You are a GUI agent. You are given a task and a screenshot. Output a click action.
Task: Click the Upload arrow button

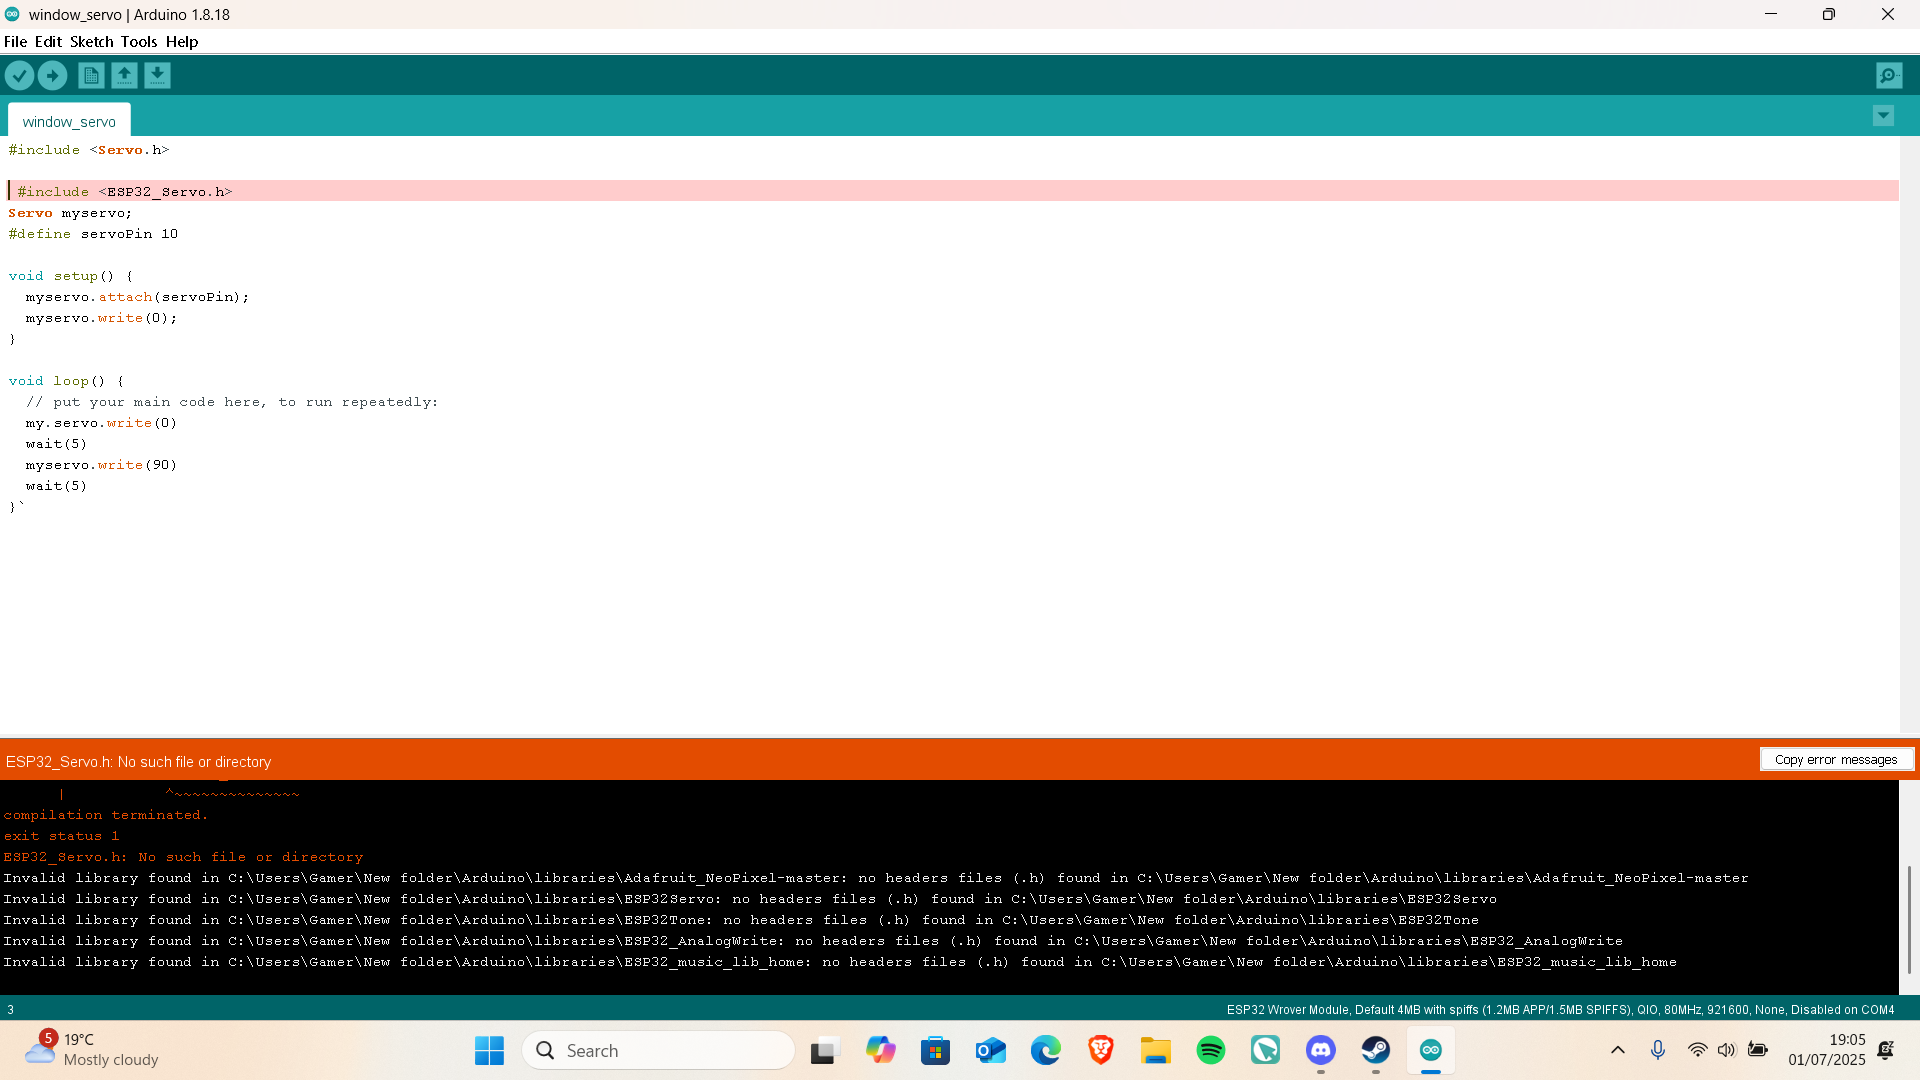click(x=52, y=75)
